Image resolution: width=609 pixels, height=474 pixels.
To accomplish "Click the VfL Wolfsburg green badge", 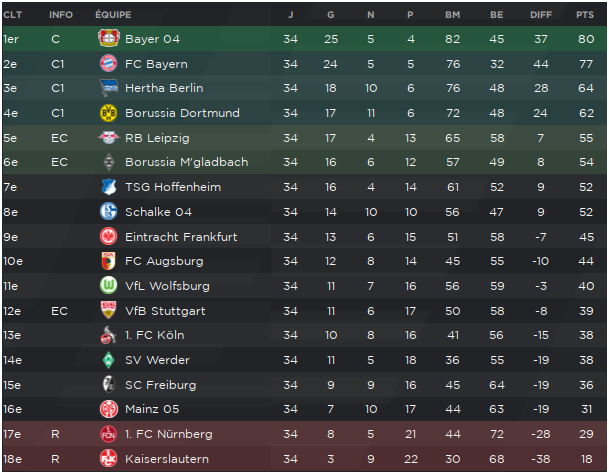I will [108, 286].
